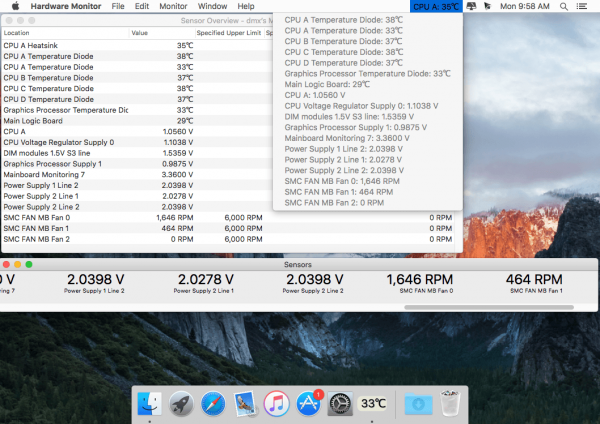600x424 pixels.
Task: Select SMC FAN MB Fan 1 table row
Action: click(228, 228)
